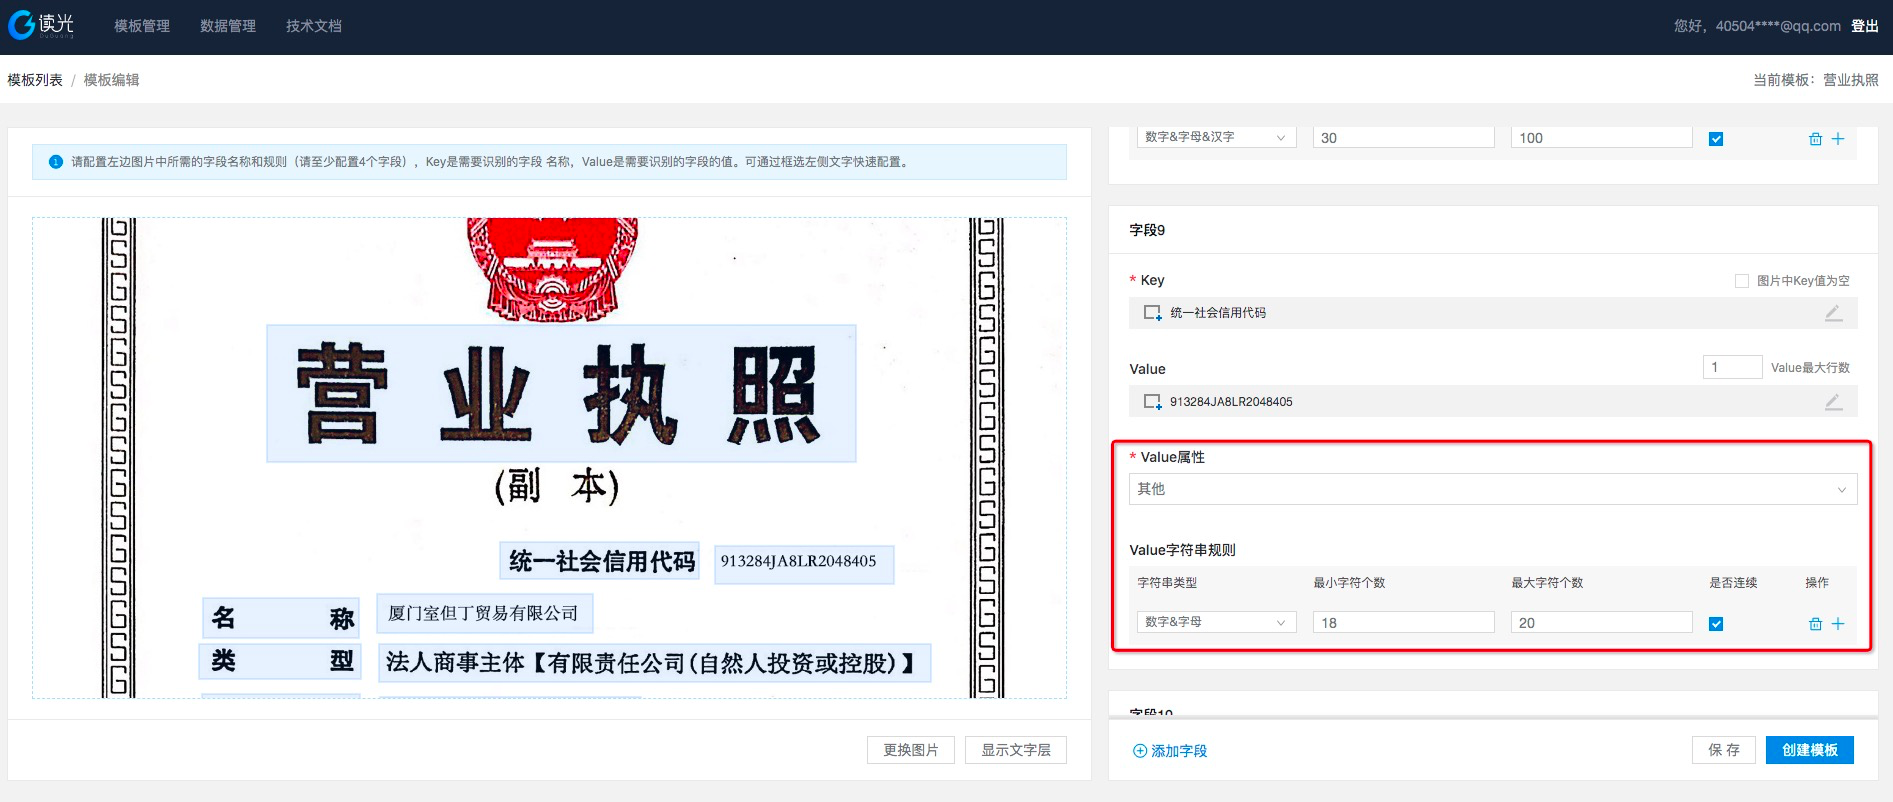Viewport: 1893px width, 802px height.
Task: Delete the rule row with max 100
Action: click(x=1815, y=139)
